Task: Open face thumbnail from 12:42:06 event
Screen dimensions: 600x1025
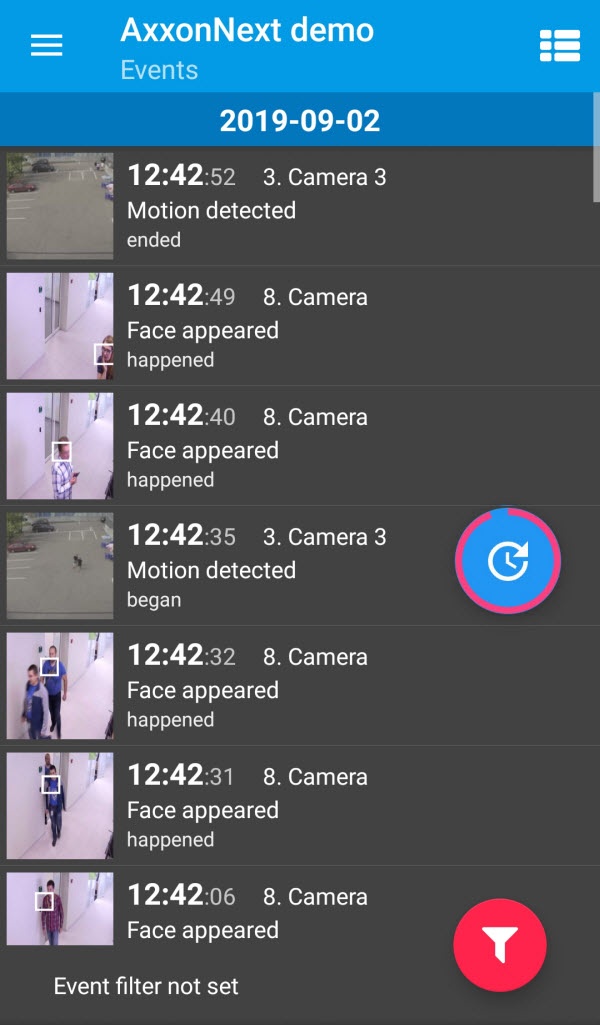Action: pos(60,908)
